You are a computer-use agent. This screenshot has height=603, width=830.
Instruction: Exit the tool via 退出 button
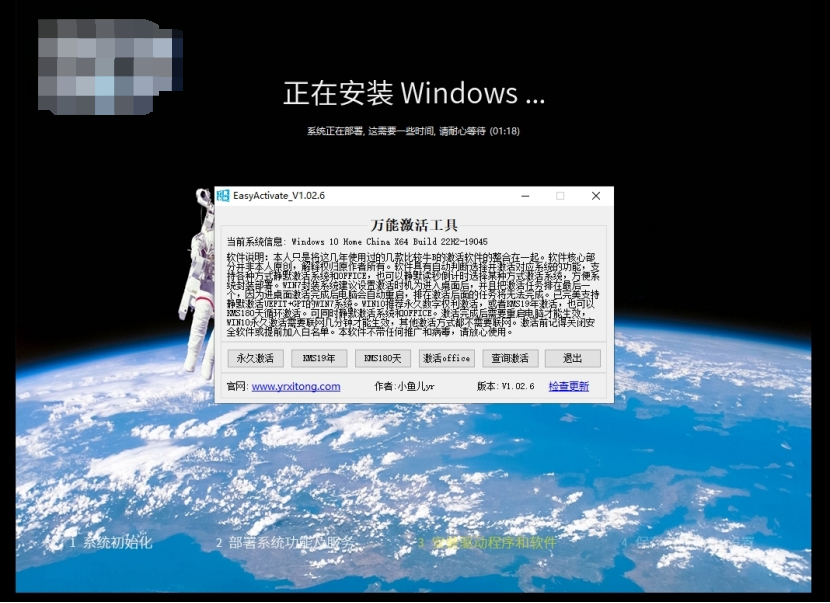tap(573, 358)
